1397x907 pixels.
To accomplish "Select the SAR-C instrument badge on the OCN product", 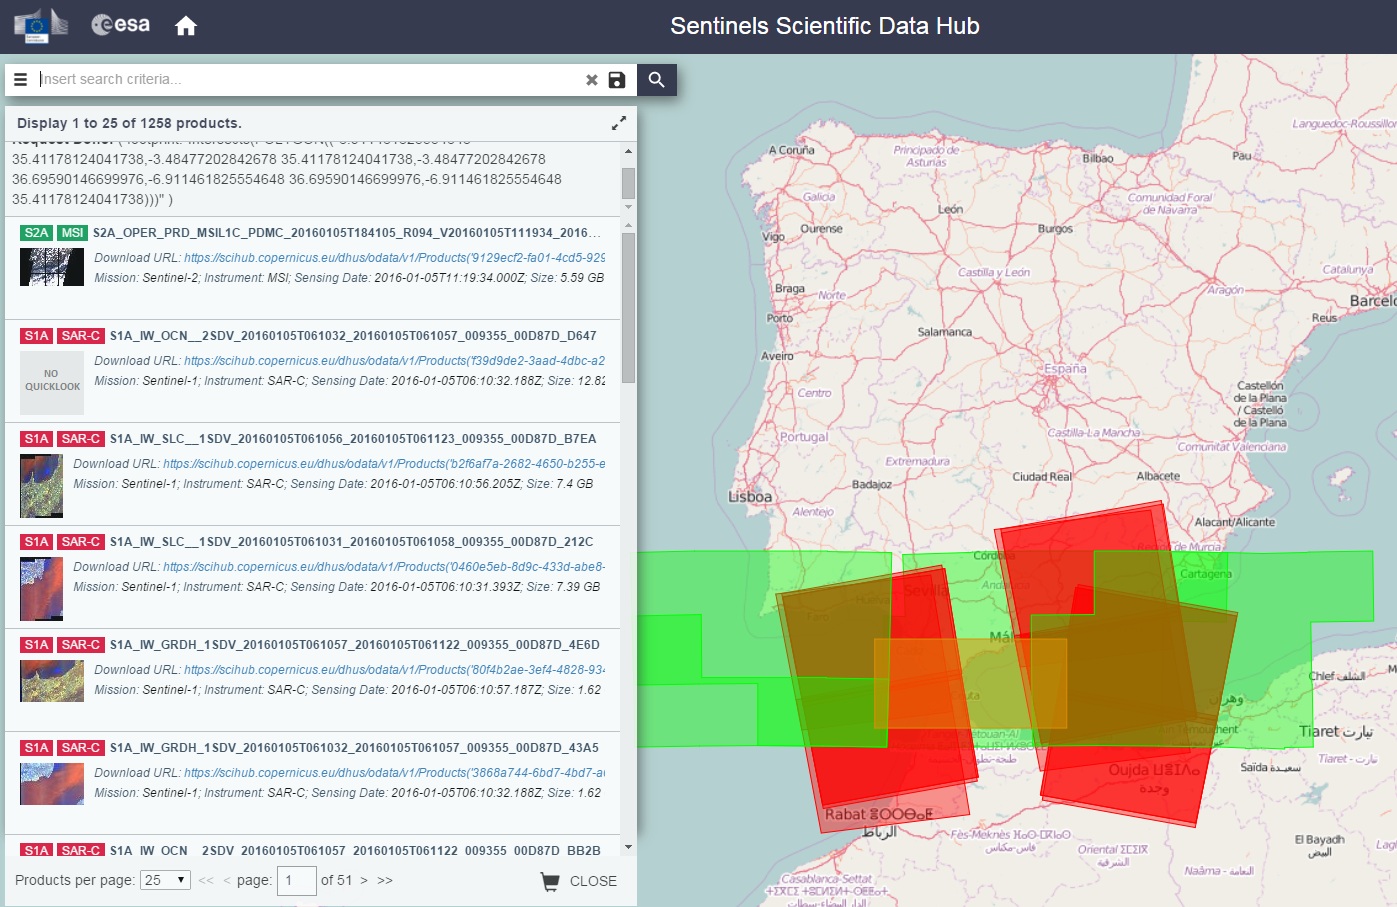I will [x=81, y=335].
